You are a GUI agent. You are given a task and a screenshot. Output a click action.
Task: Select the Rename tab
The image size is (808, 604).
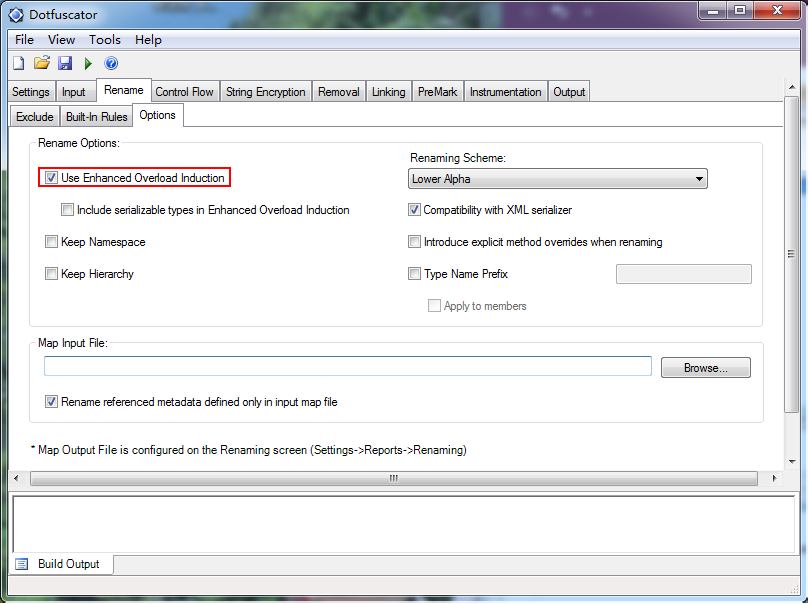click(x=124, y=90)
